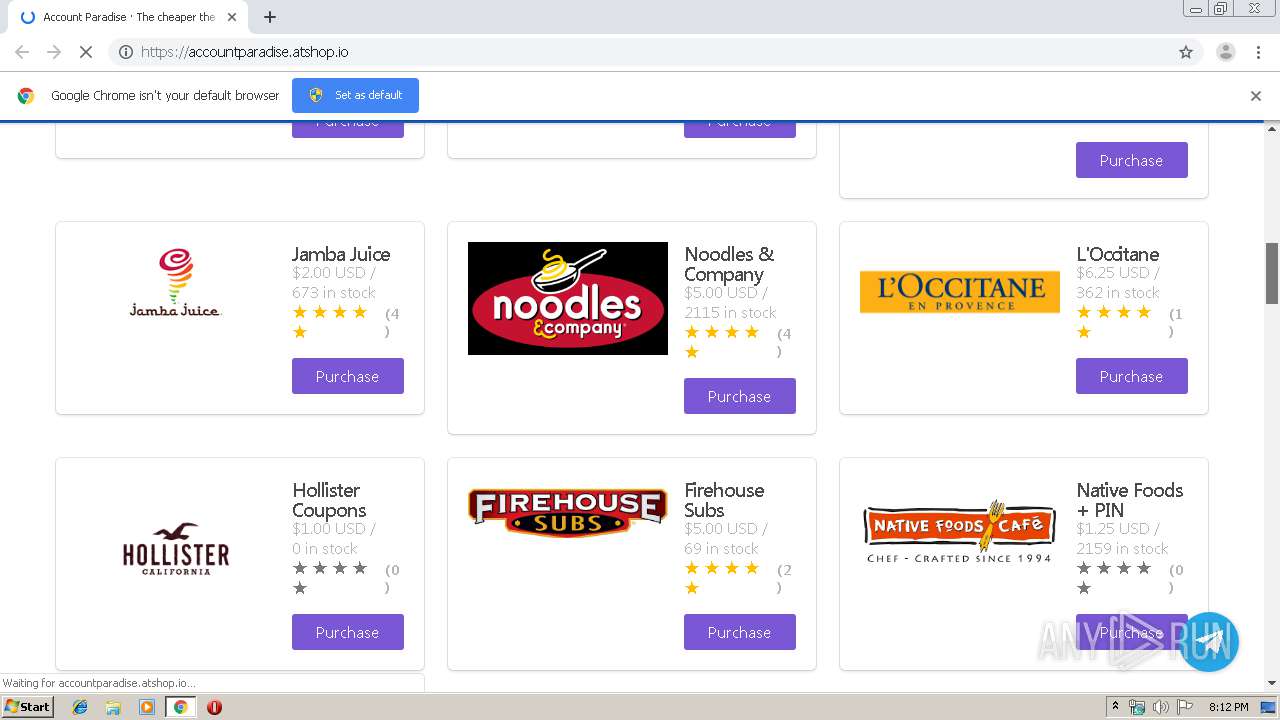Close the Account Paradise tab
The height and width of the screenshot is (720, 1280).
[231, 17]
